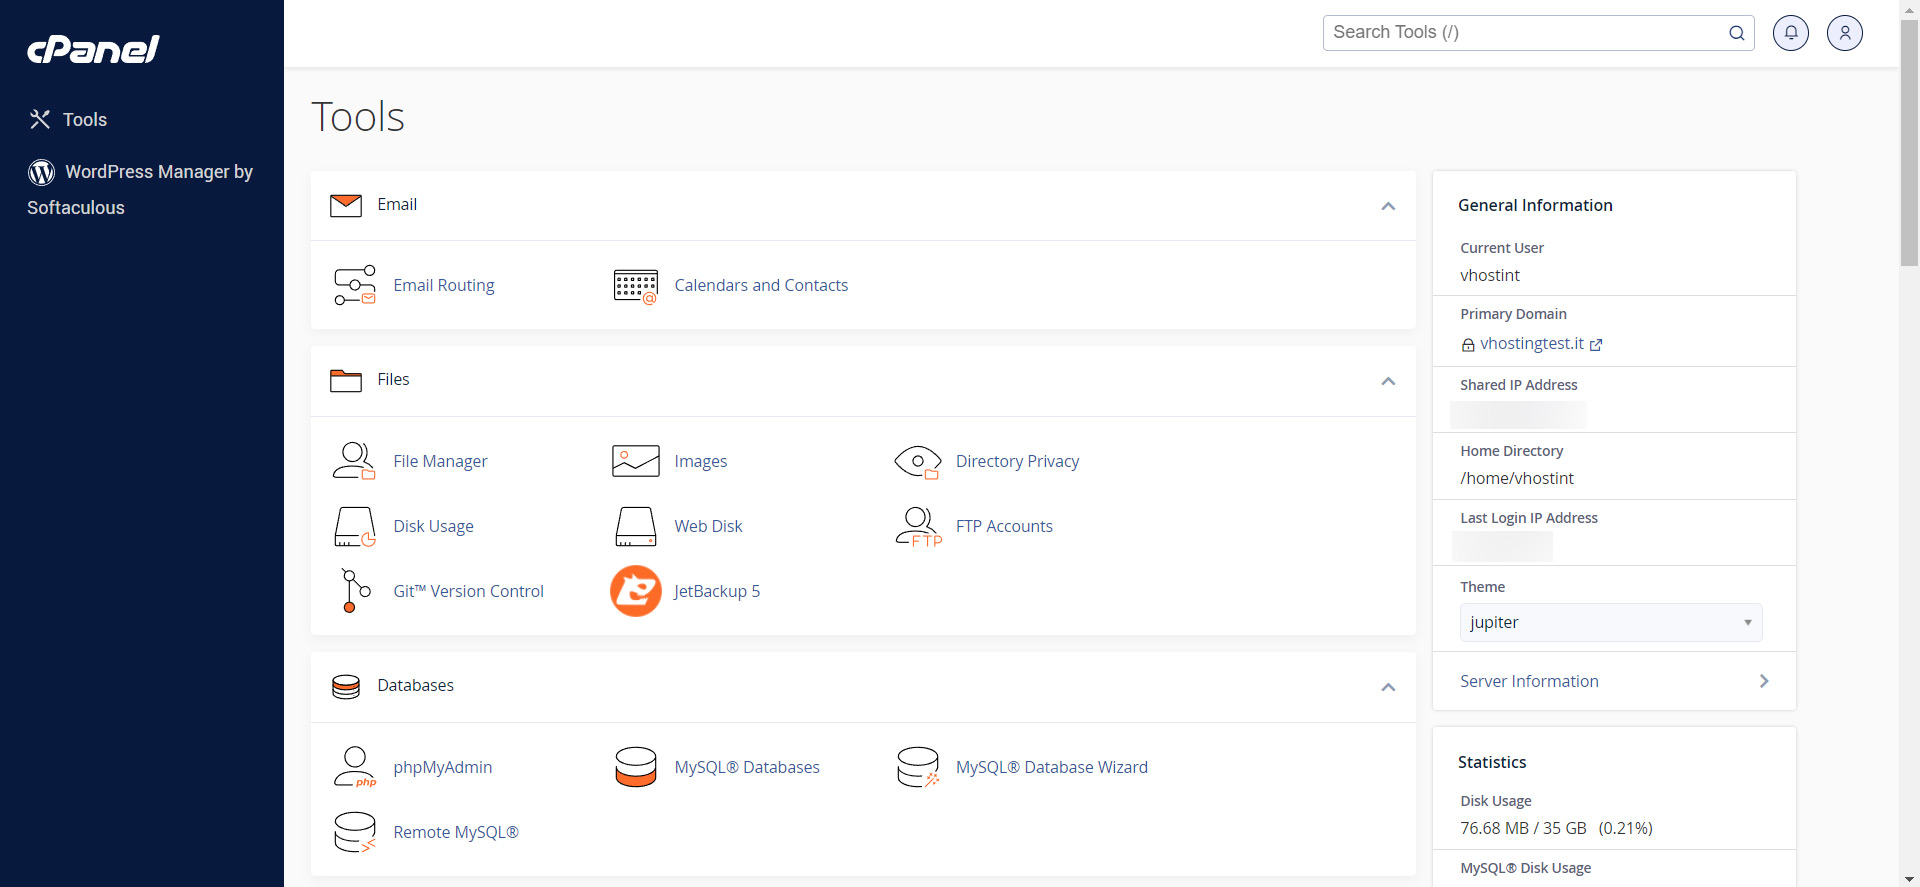1920x887 pixels.
Task: Click the padlock icon beside primary domain
Action: [x=1468, y=345]
